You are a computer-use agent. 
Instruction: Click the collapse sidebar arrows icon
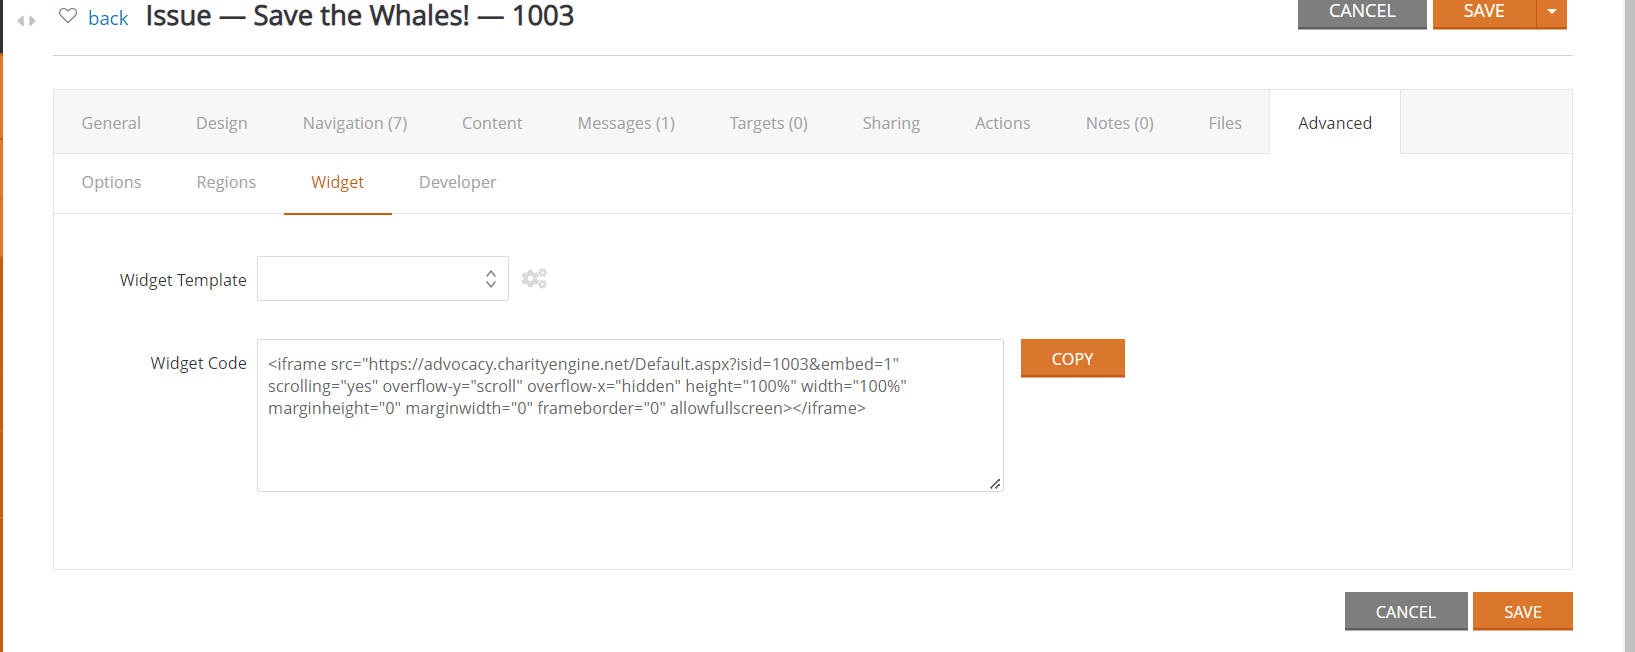[x=26, y=20]
